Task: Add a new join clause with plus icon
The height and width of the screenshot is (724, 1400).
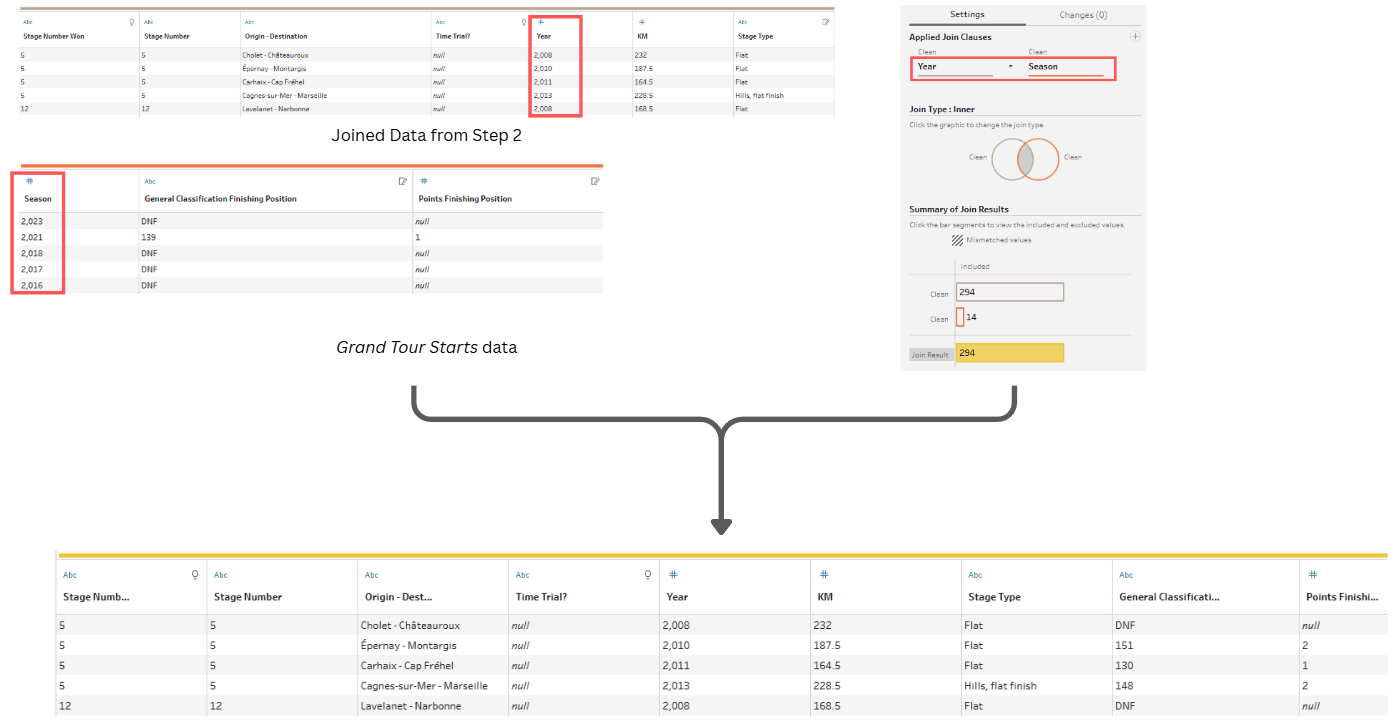Action: 1134,37
